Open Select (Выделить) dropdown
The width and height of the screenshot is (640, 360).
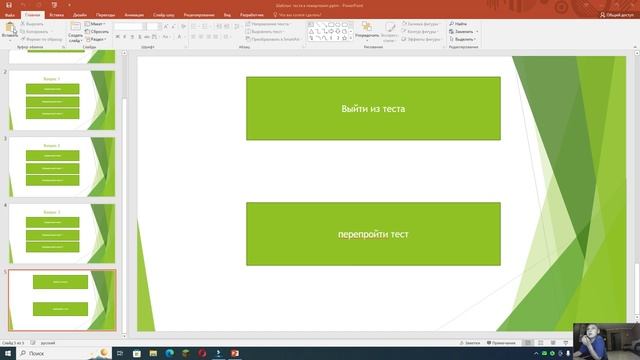[462, 39]
